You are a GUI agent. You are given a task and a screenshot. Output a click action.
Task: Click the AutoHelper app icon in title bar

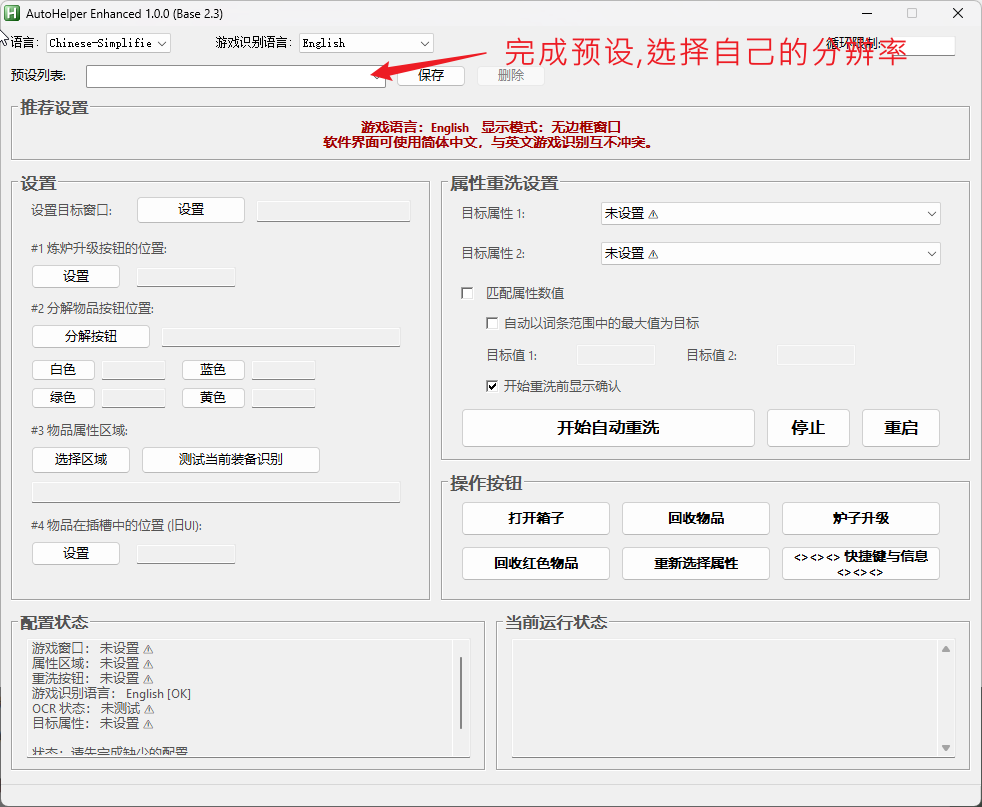(12, 13)
